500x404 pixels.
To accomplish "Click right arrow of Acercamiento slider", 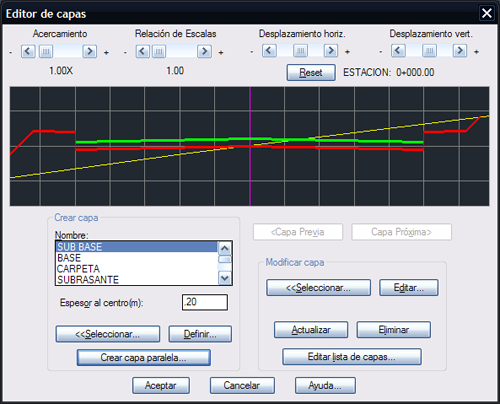I will pyautogui.click(x=90, y=51).
